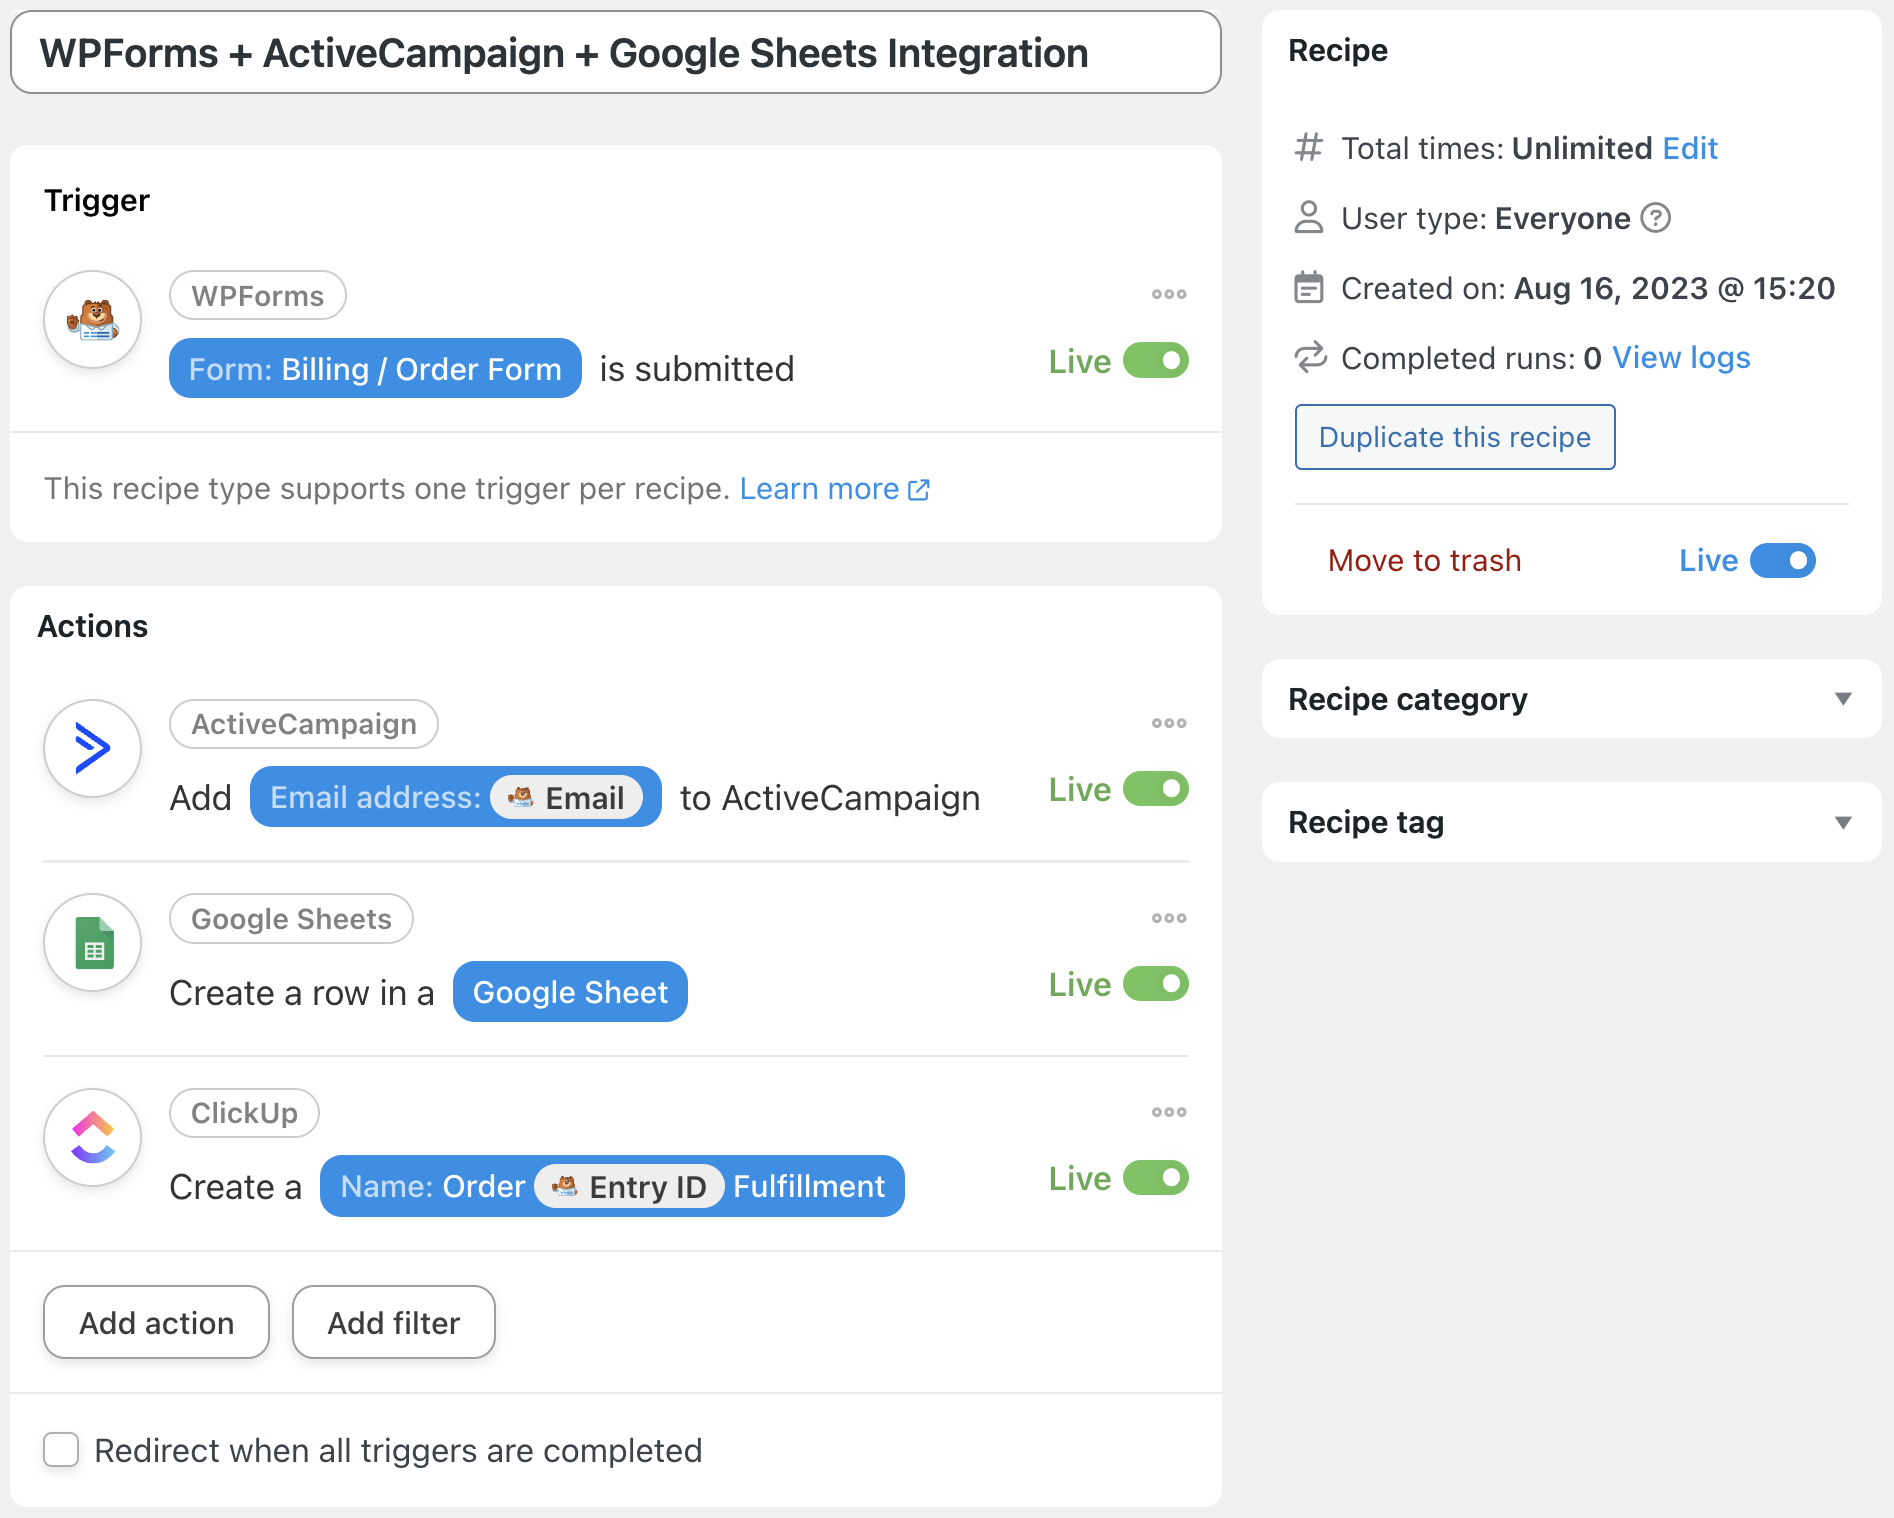Image resolution: width=1894 pixels, height=1518 pixels.
Task: Click the Trigger section heading
Action: tap(97, 200)
